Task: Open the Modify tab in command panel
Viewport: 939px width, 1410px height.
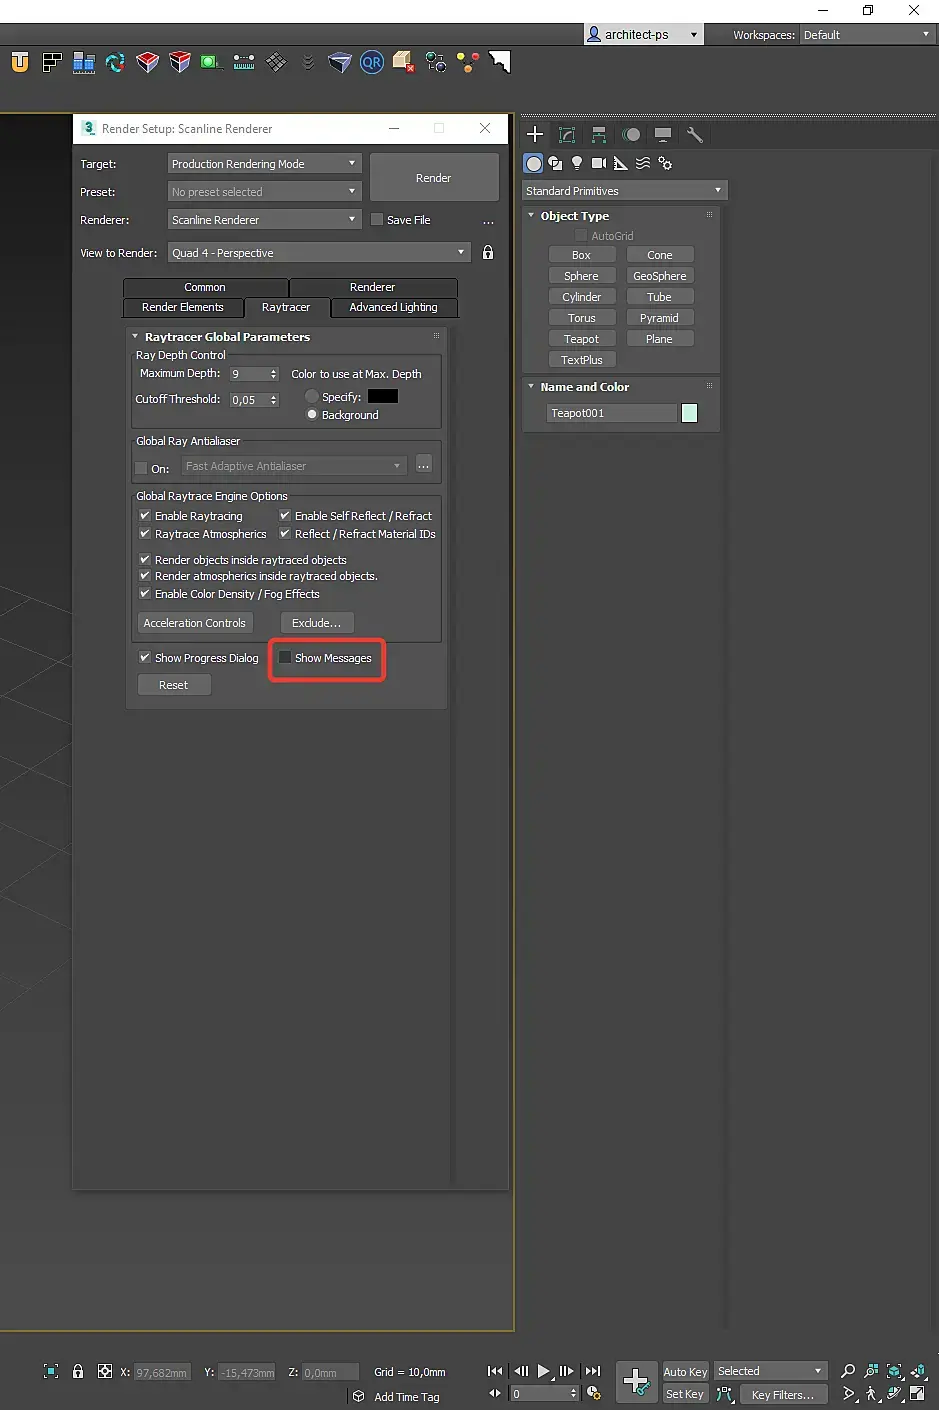Action: click(567, 134)
